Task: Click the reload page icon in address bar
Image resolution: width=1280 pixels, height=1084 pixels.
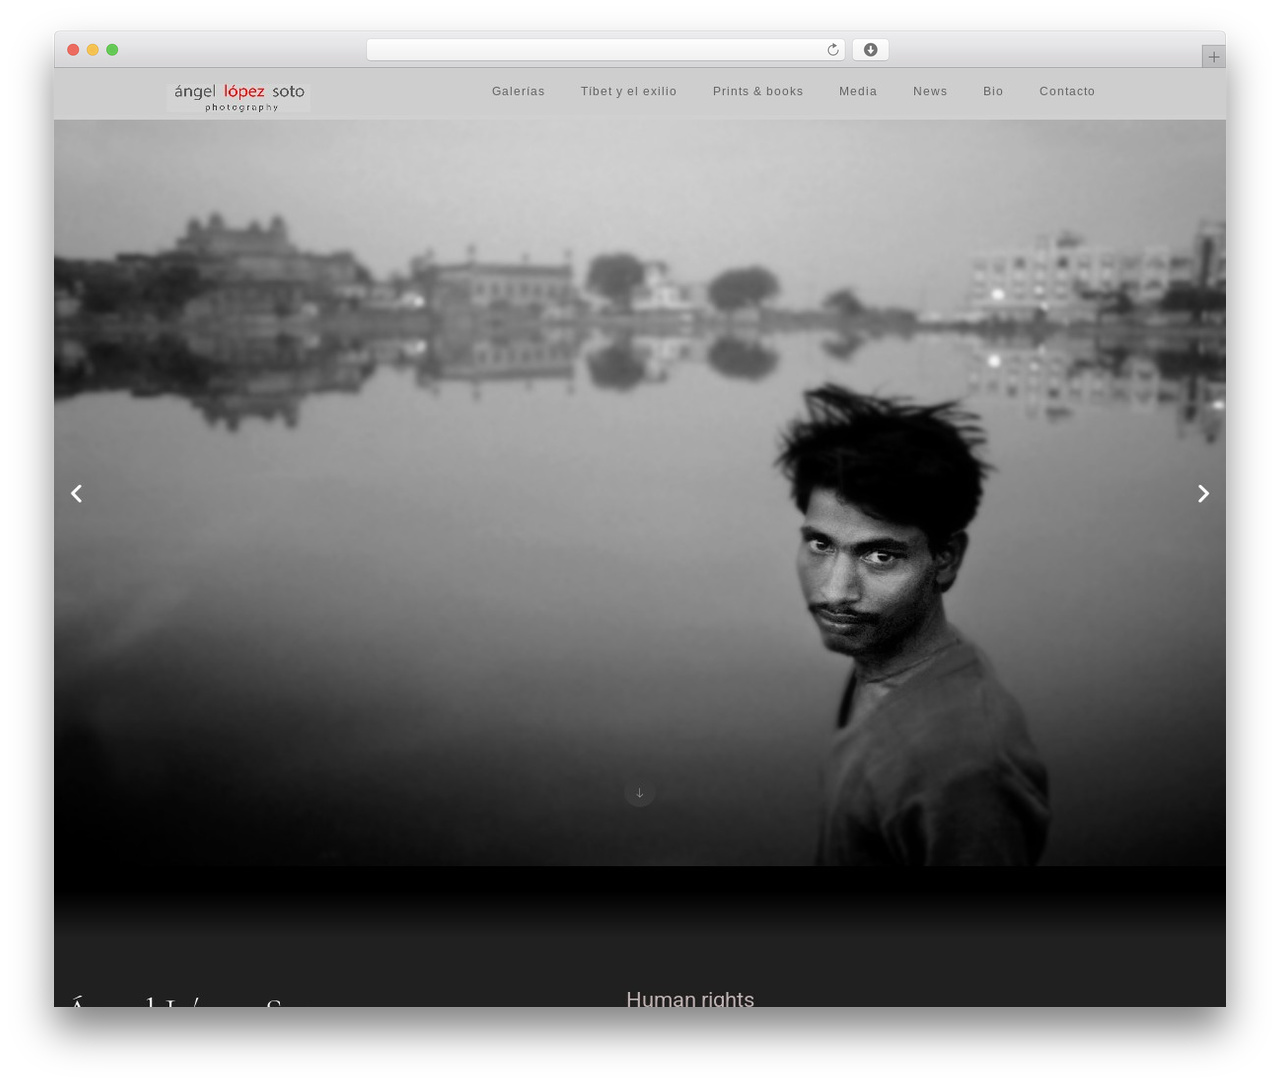Action: coord(832,50)
